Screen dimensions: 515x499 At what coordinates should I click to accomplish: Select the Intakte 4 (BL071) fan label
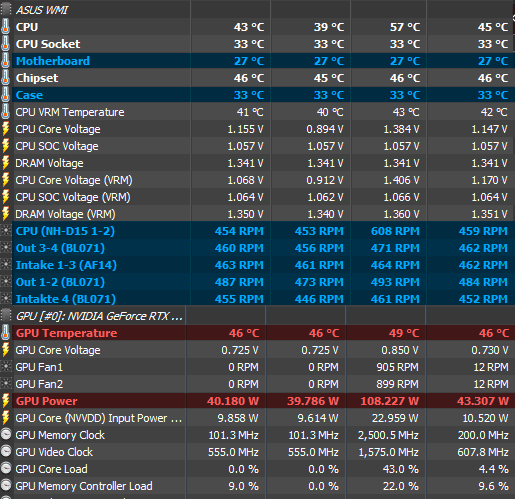[66, 299]
